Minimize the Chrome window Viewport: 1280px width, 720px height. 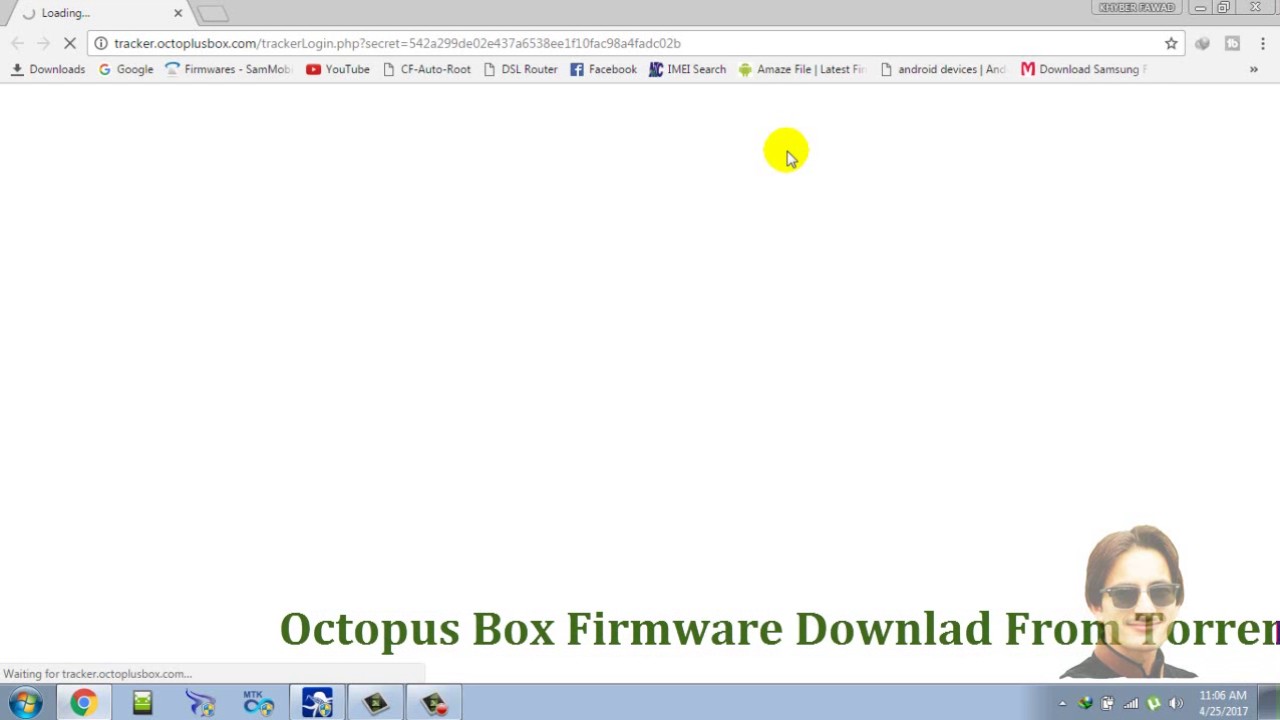pos(1199,8)
